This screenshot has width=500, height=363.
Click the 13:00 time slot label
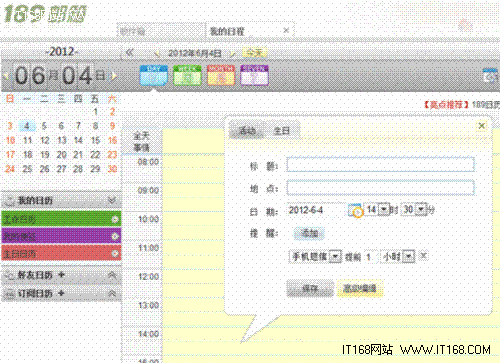(x=148, y=306)
